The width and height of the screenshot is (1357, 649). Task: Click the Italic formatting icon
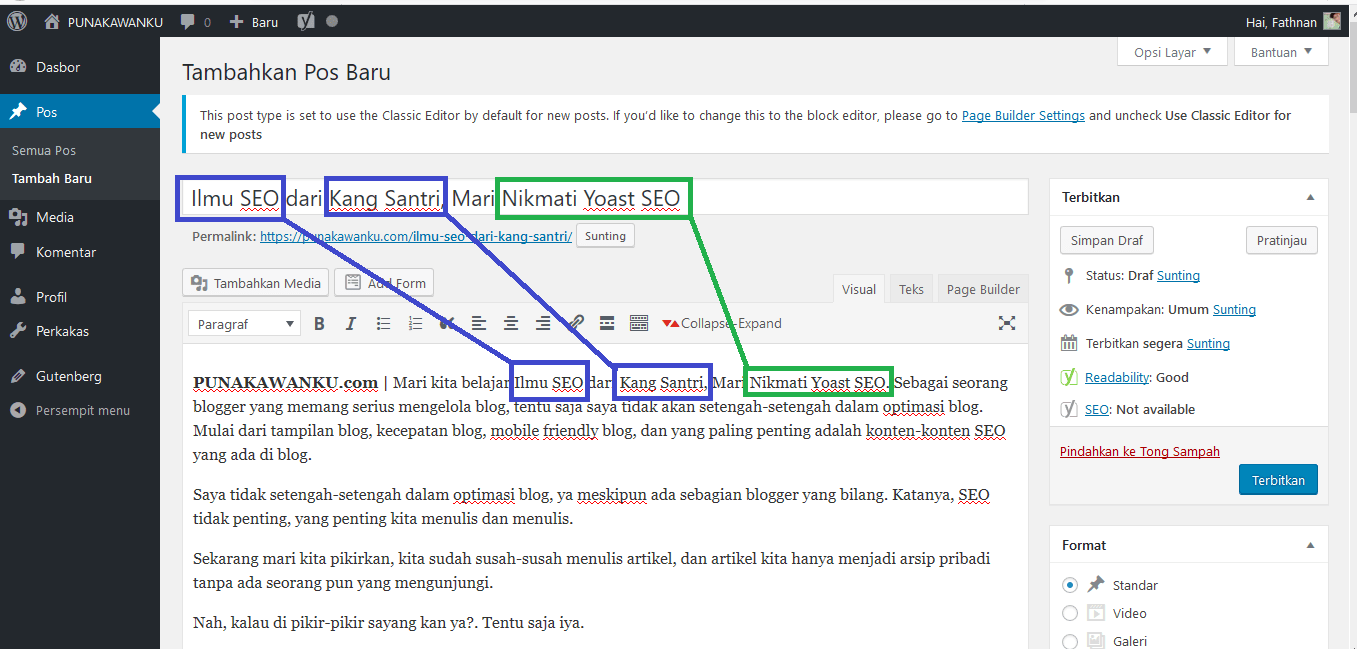coord(350,323)
